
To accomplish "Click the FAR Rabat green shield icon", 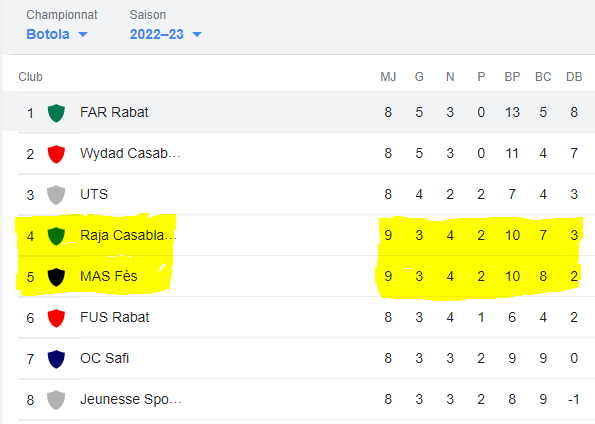I will [x=56, y=113].
